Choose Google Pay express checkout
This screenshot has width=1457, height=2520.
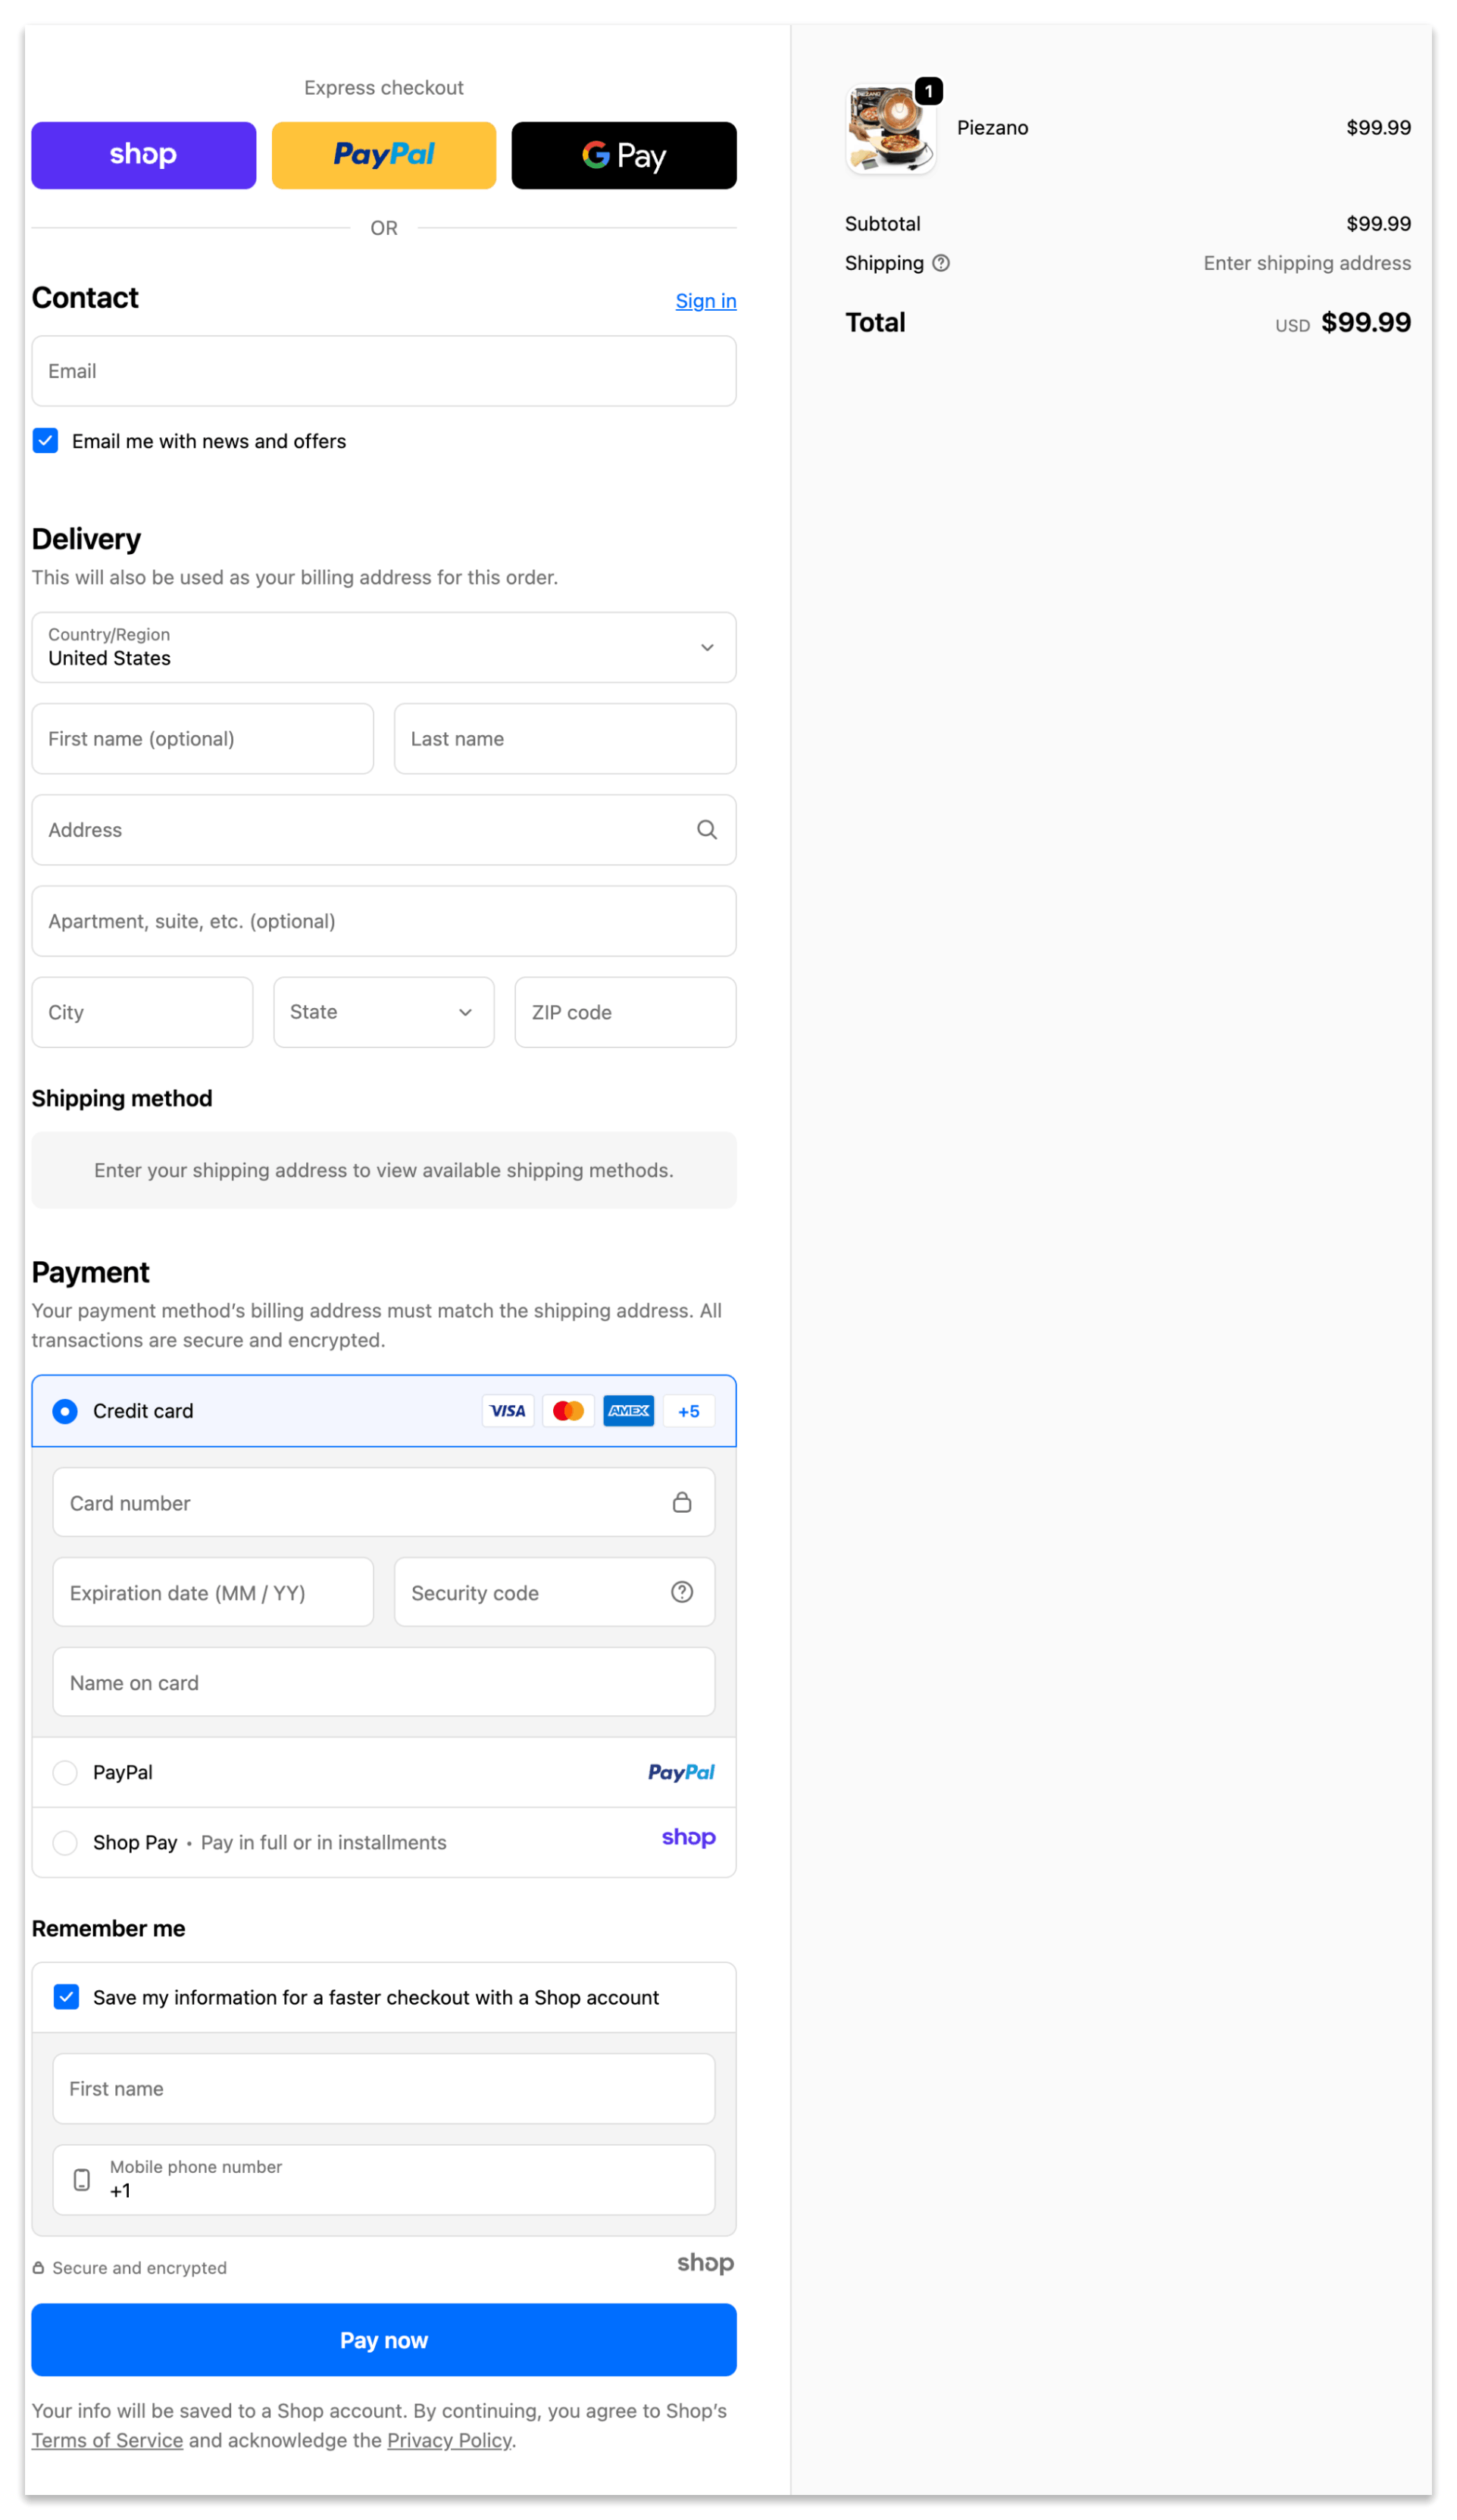[623, 155]
